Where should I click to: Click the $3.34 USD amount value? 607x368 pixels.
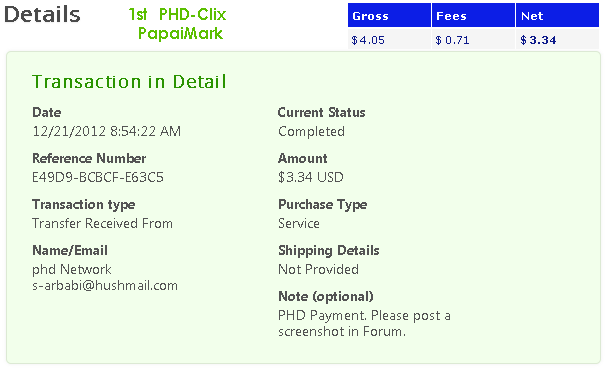pos(310,177)
